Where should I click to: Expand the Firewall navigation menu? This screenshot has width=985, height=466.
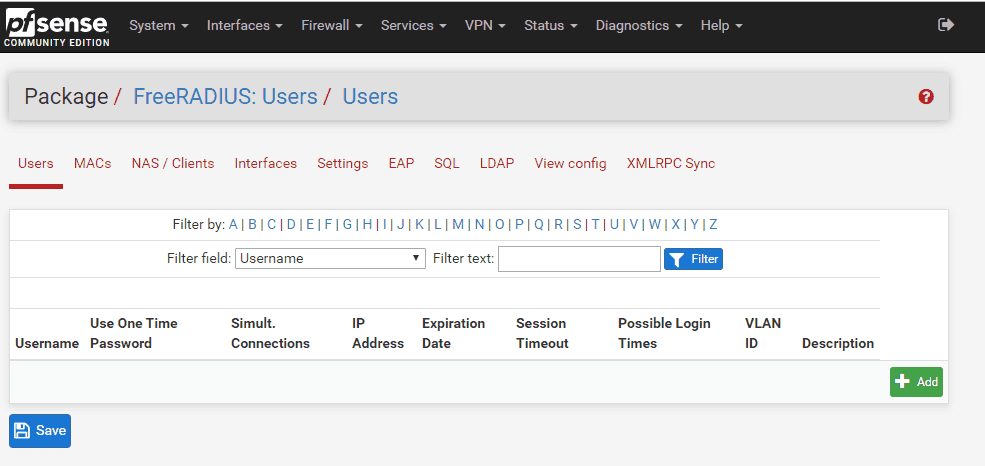click(x=331, y=25)
